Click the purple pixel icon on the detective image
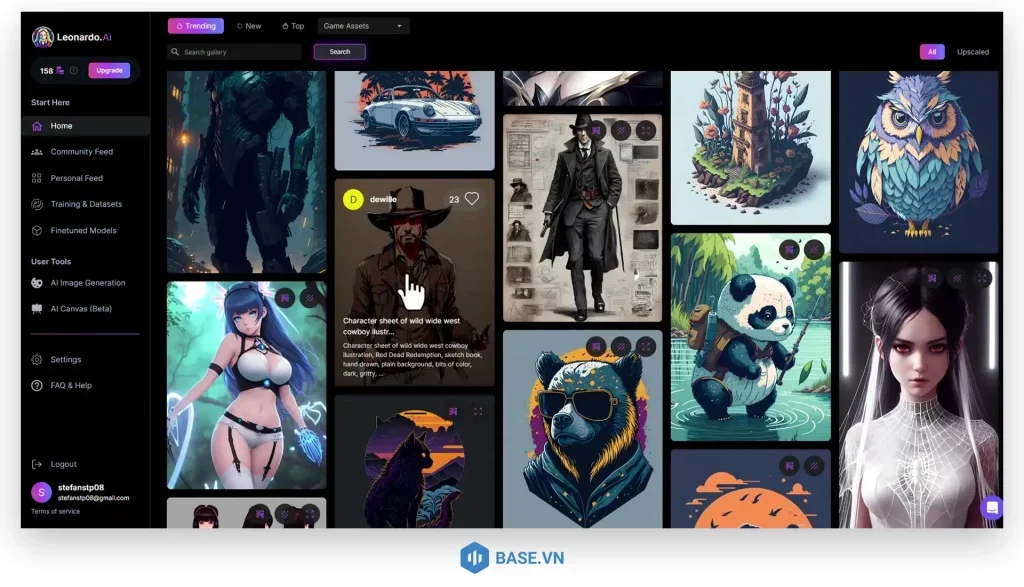This screenshot has width=1024, height=587. point(596,131)
